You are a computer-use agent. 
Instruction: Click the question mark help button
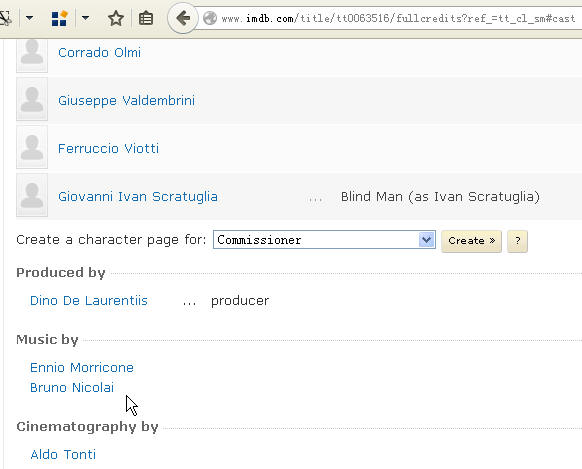tap(517, 241)
